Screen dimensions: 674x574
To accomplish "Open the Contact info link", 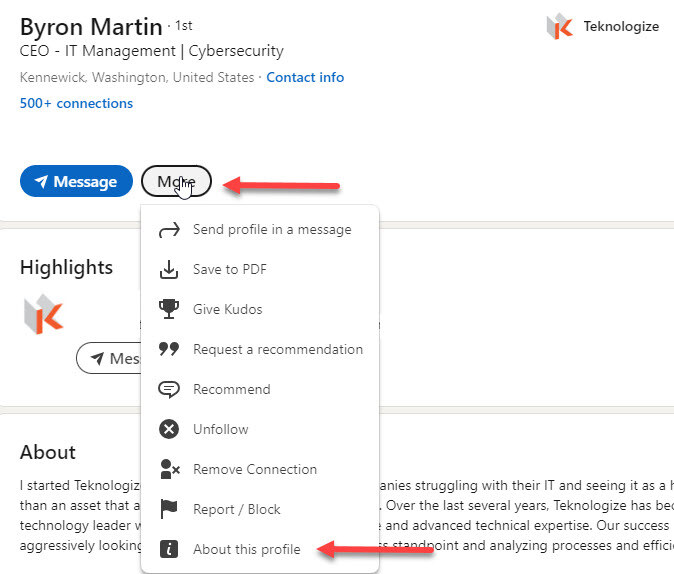I will click(x=305, y=77).
